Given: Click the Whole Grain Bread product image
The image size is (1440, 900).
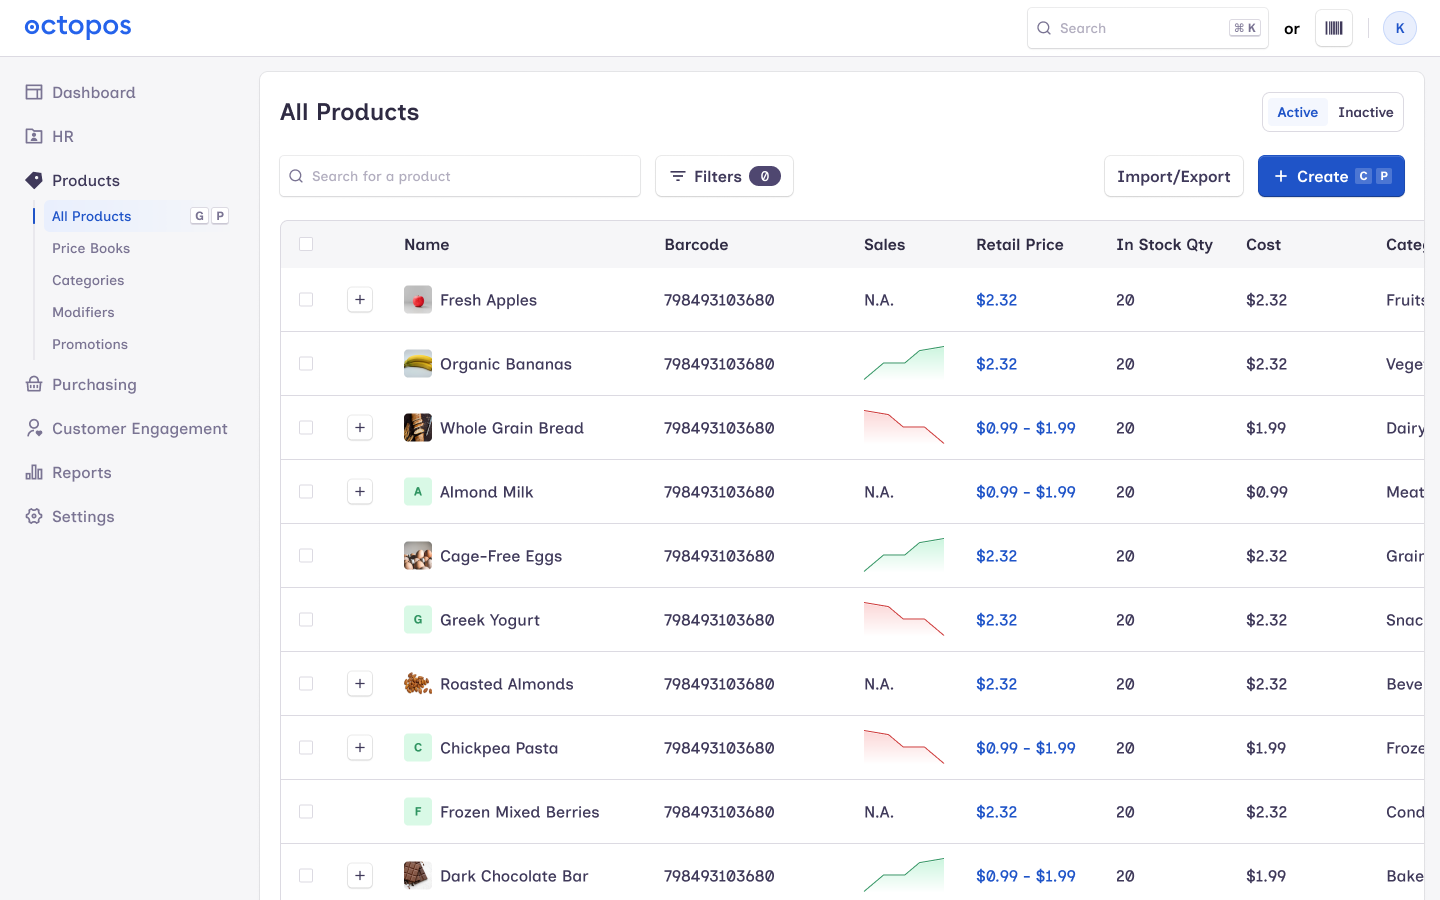Looking at the screenshot, I should (418, 428).
